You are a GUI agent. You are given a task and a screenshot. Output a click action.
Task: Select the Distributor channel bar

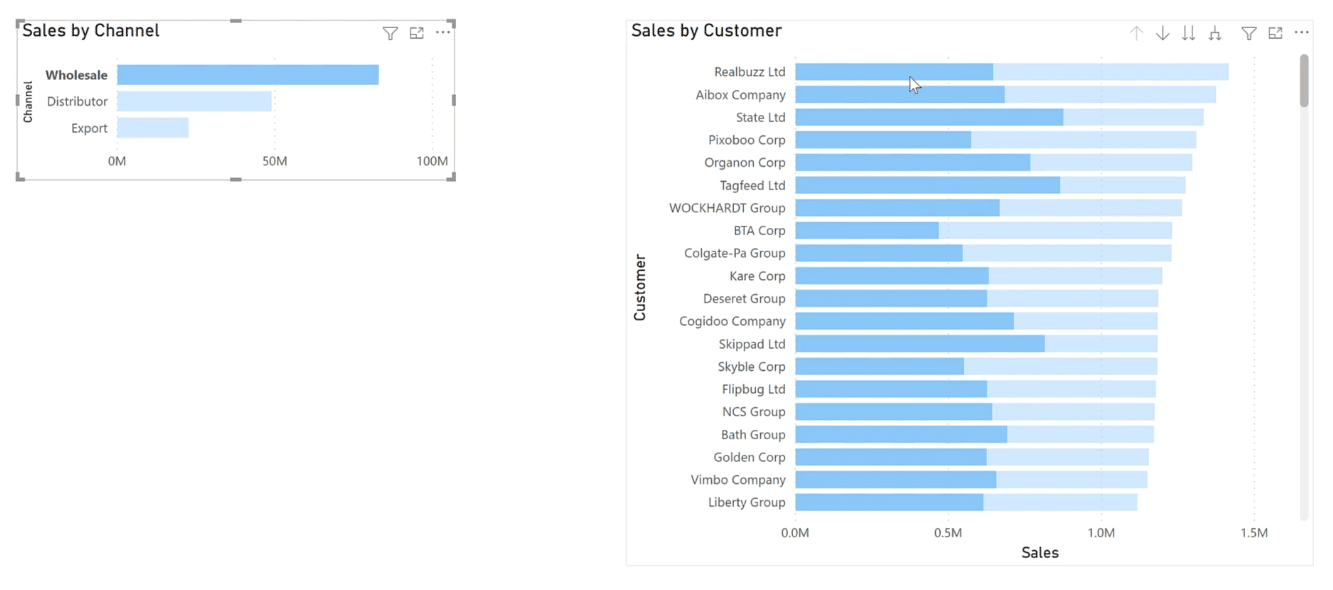pyautogui.click(x=194, y=101)
